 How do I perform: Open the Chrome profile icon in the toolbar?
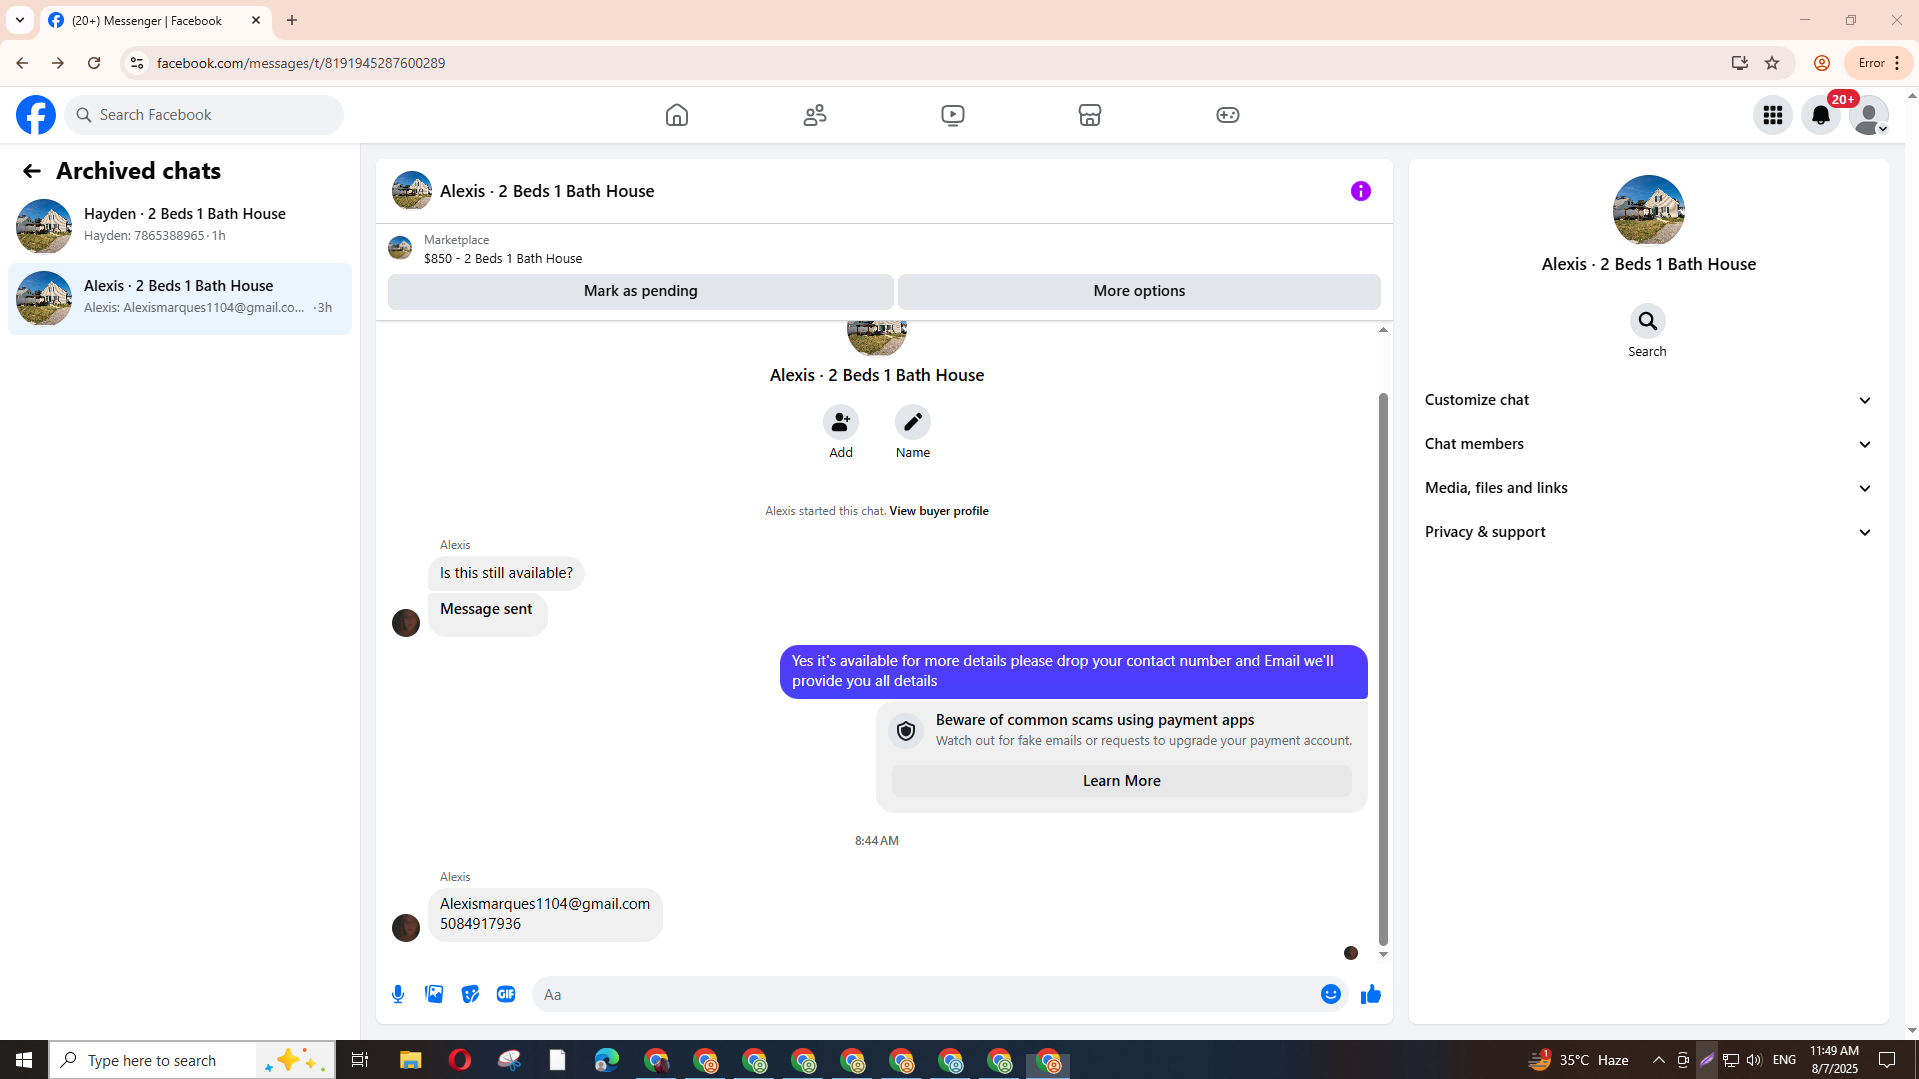coord(1822,63)
